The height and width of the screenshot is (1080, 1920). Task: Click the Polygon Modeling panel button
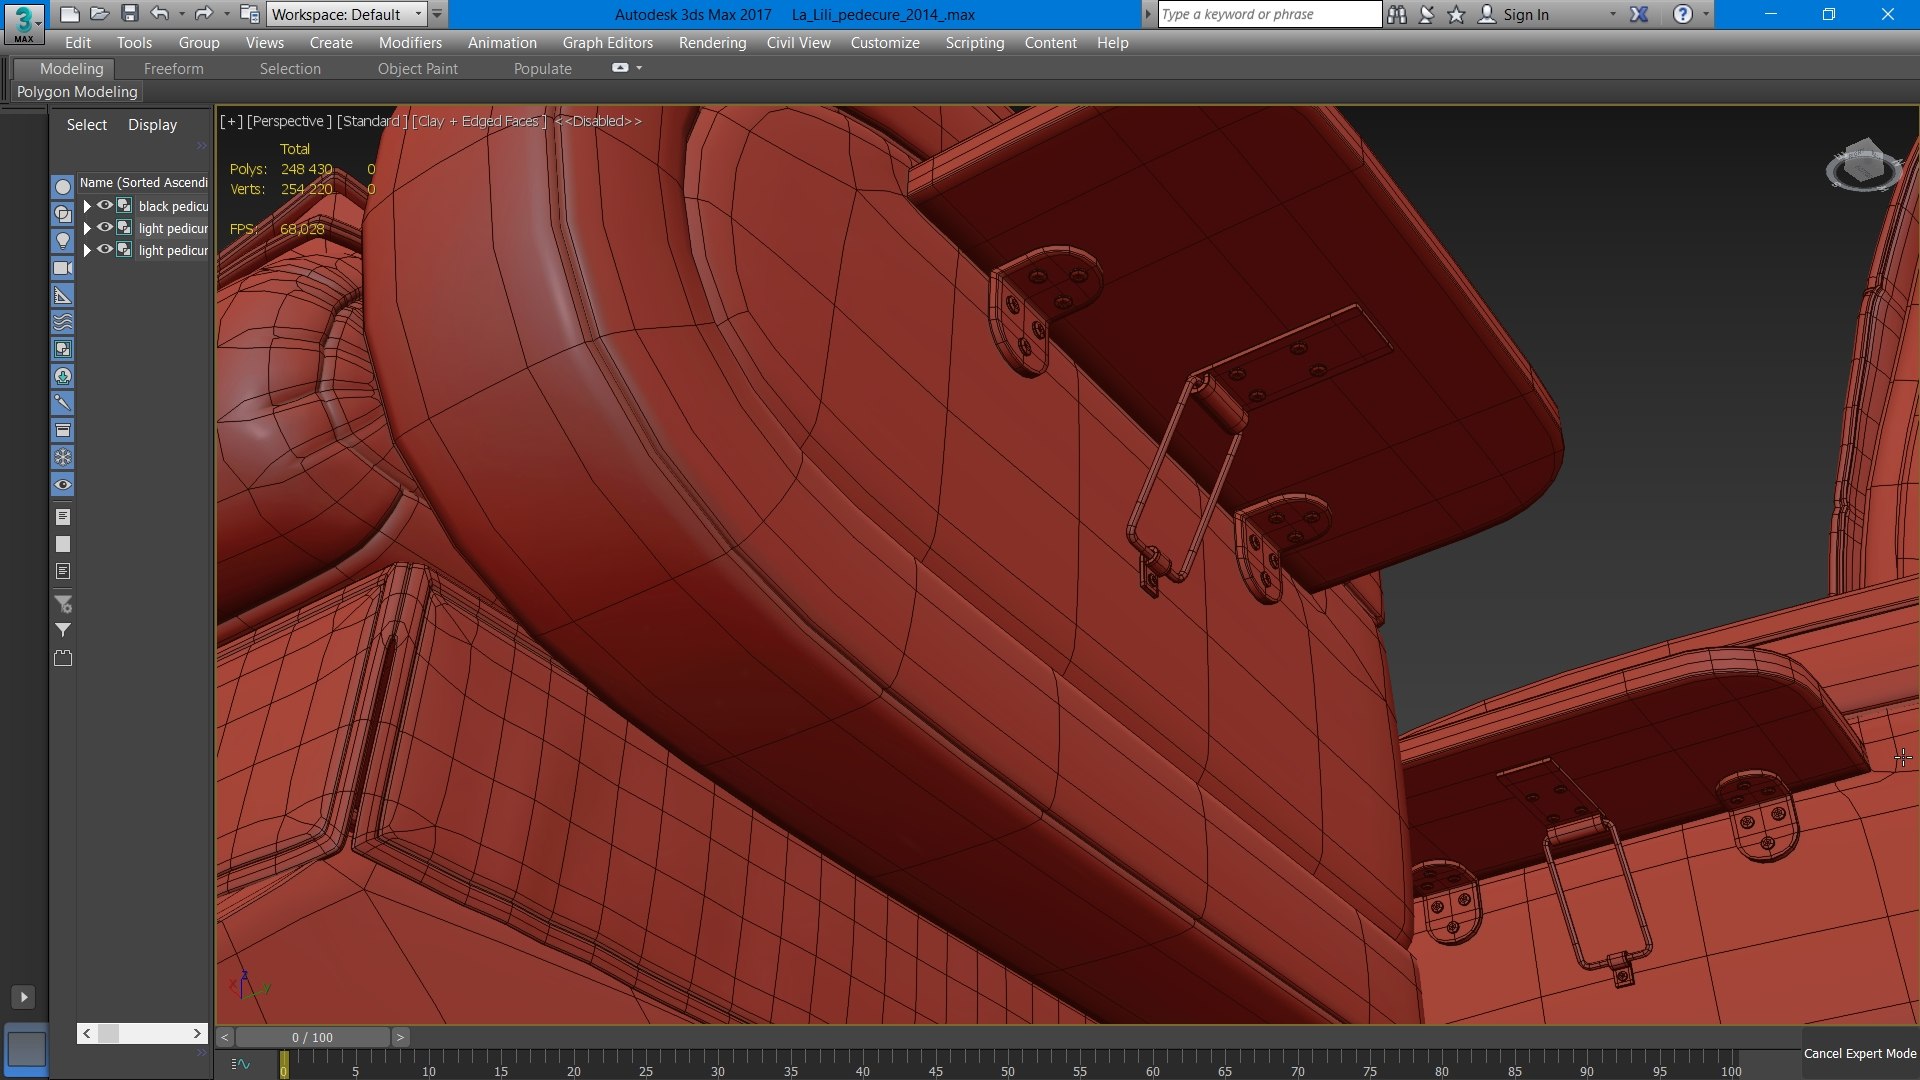(x=77, y=91)
